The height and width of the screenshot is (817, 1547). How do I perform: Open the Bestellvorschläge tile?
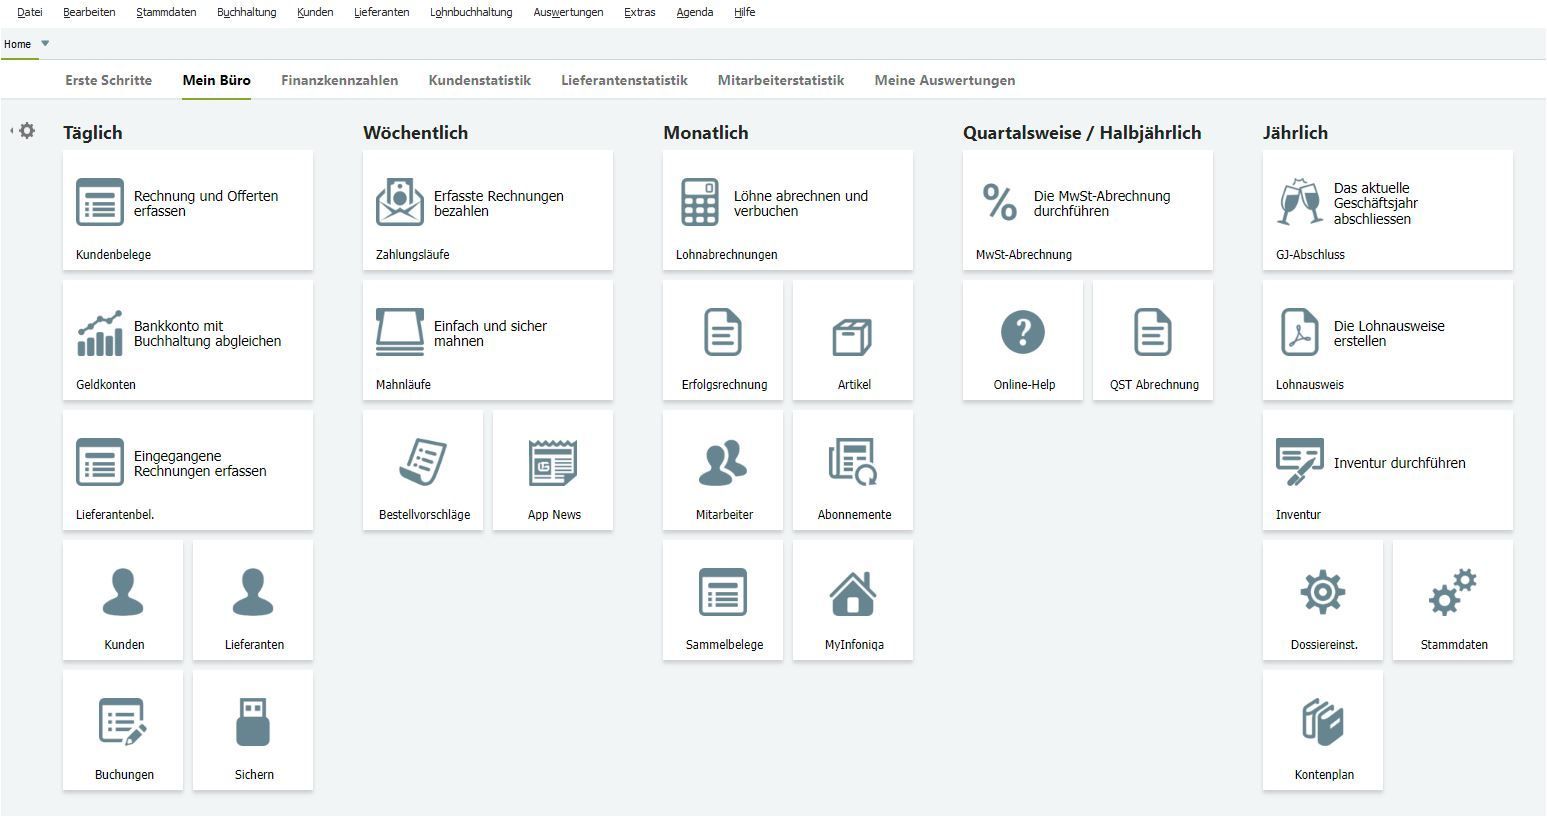[422, 470]
